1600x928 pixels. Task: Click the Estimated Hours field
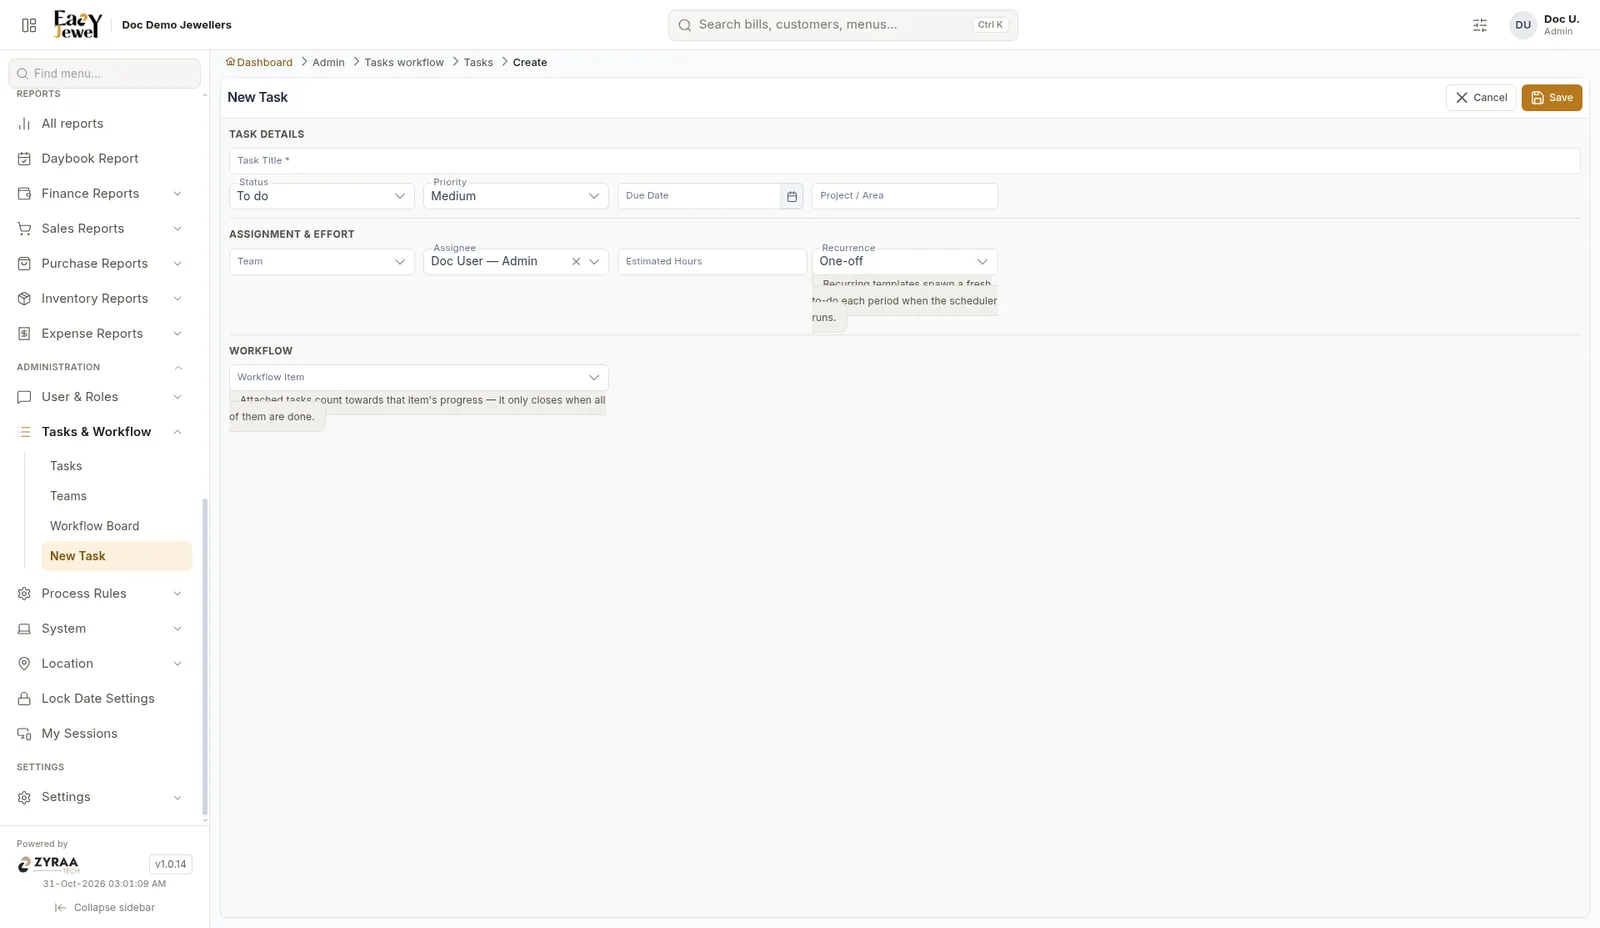[712, 262]
